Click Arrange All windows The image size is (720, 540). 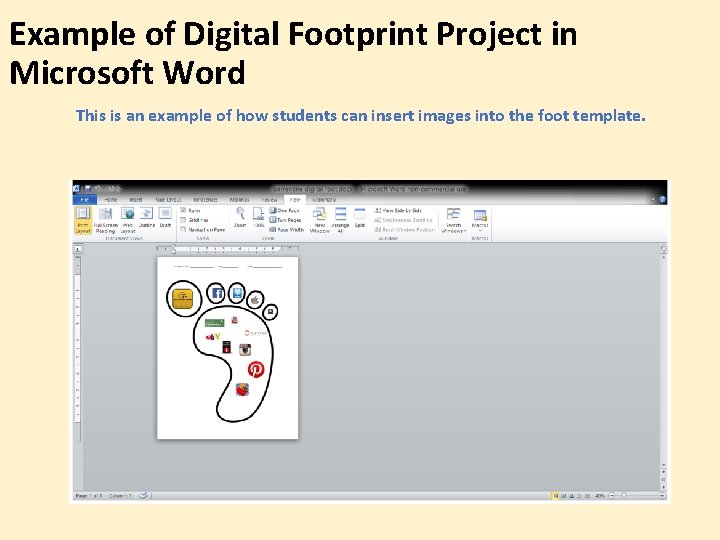coord(340,220)
